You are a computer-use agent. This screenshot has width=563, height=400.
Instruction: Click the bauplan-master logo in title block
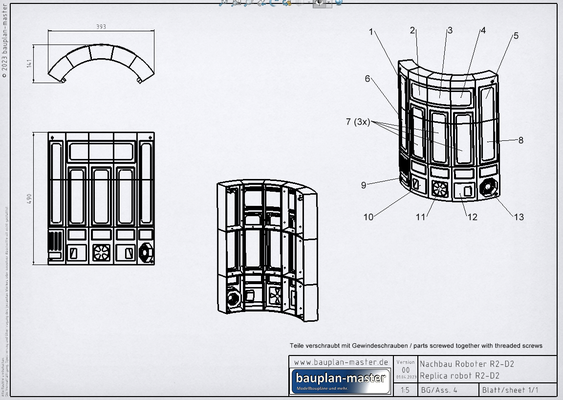341,381
